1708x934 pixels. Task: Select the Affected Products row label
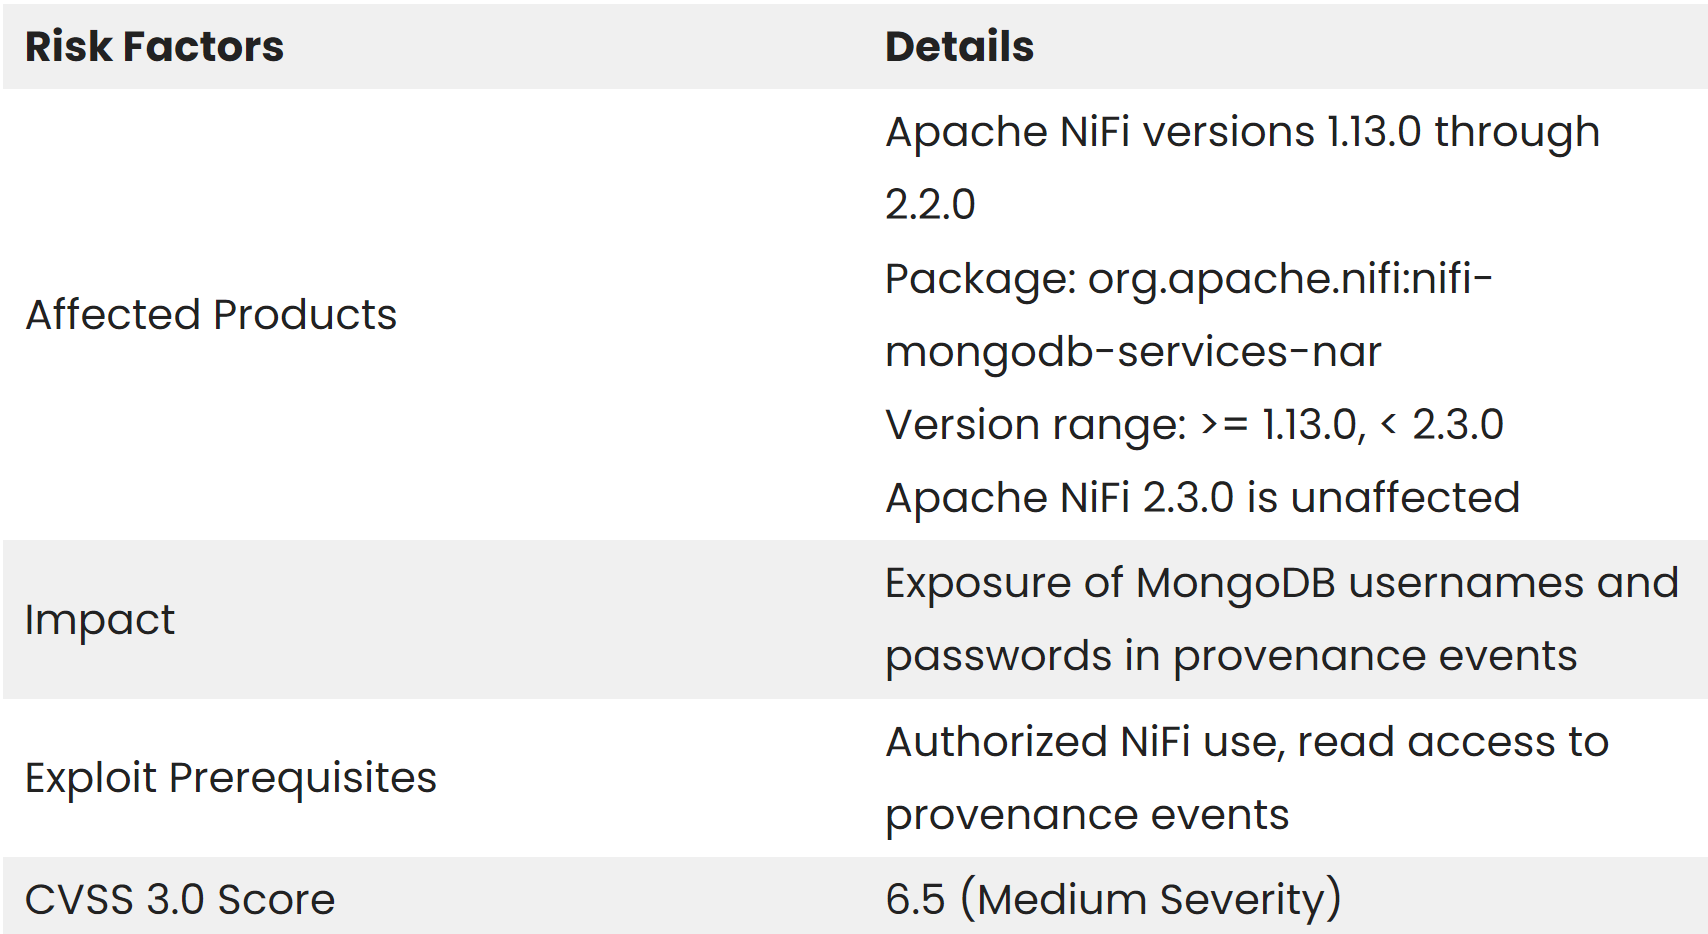point(211,315)
